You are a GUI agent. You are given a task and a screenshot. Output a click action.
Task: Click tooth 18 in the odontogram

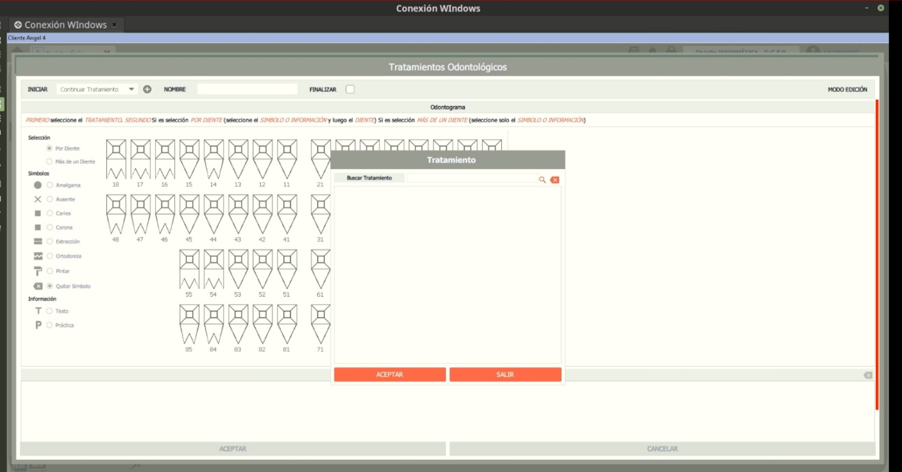116,159
